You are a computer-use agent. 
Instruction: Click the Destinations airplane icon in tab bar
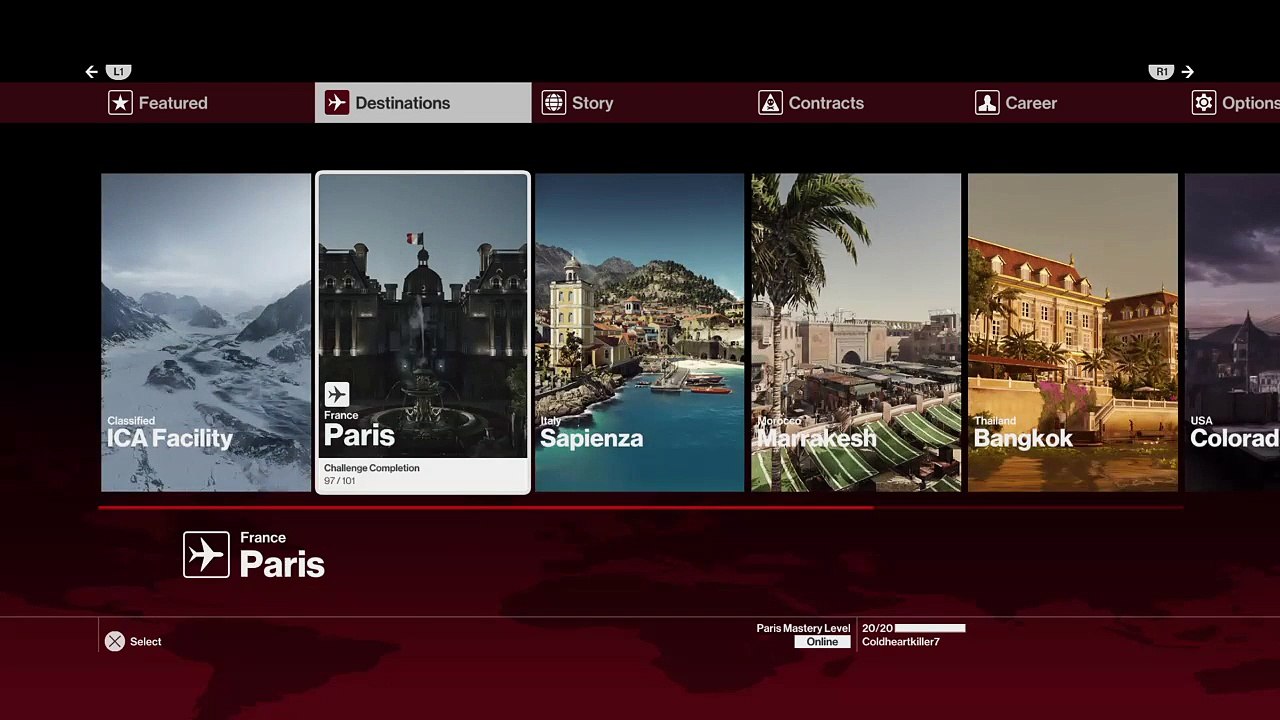click(x=337, y=103)
